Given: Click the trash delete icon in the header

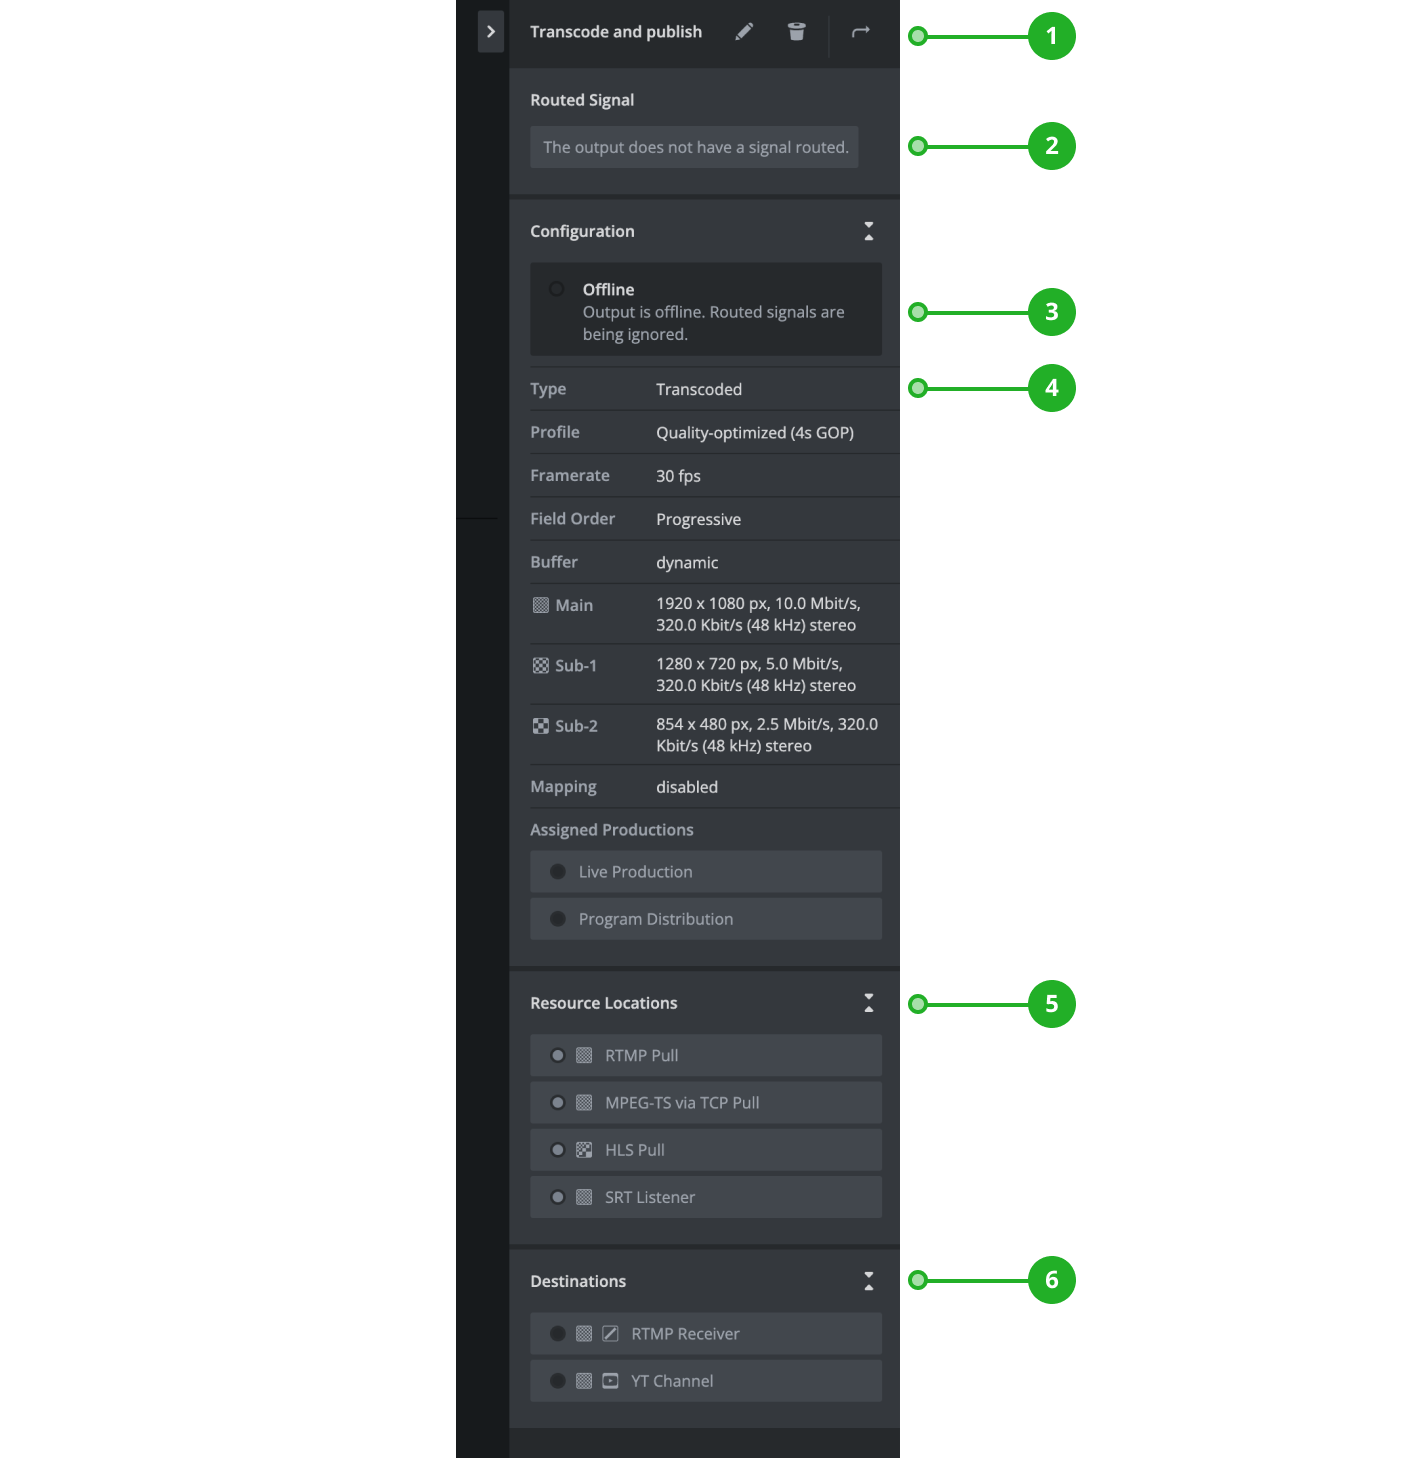Looking at the screenshot, I should [x=796, y=31].
